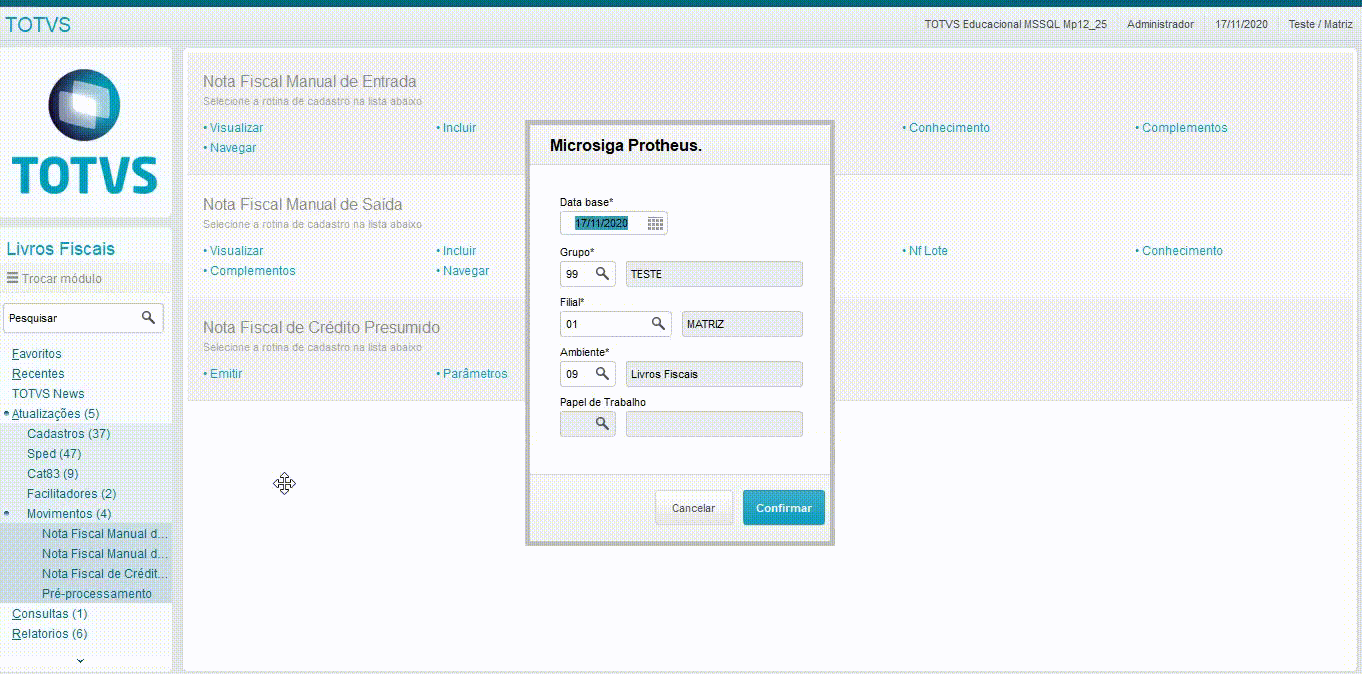The height and width of the screenshot is (674, 1362).
Task: Open the Ambiente field lookup magnifier
Action: tap(602, 373)
